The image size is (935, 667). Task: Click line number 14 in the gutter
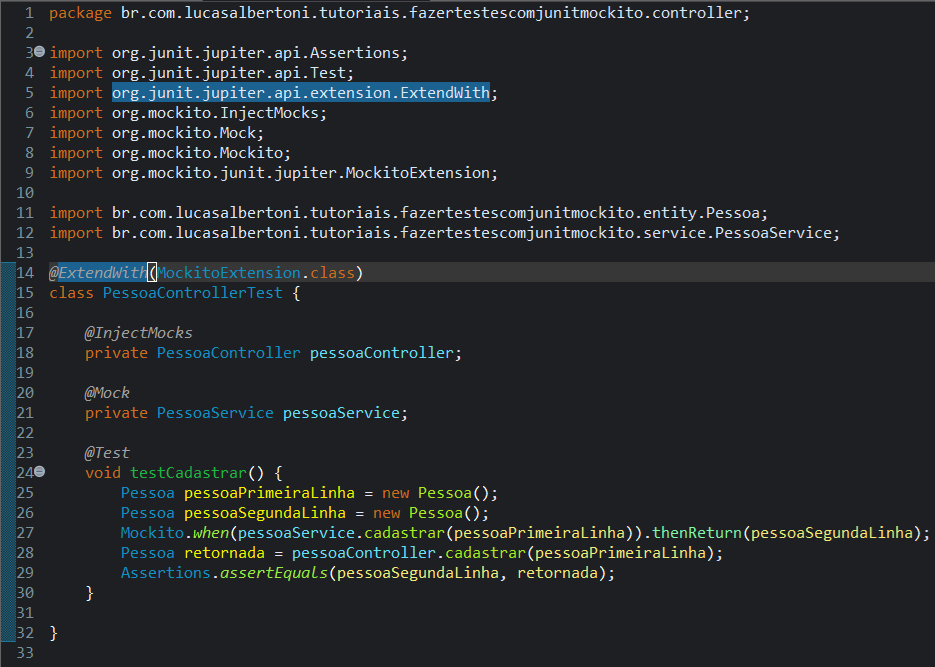(x=25, y=272)
